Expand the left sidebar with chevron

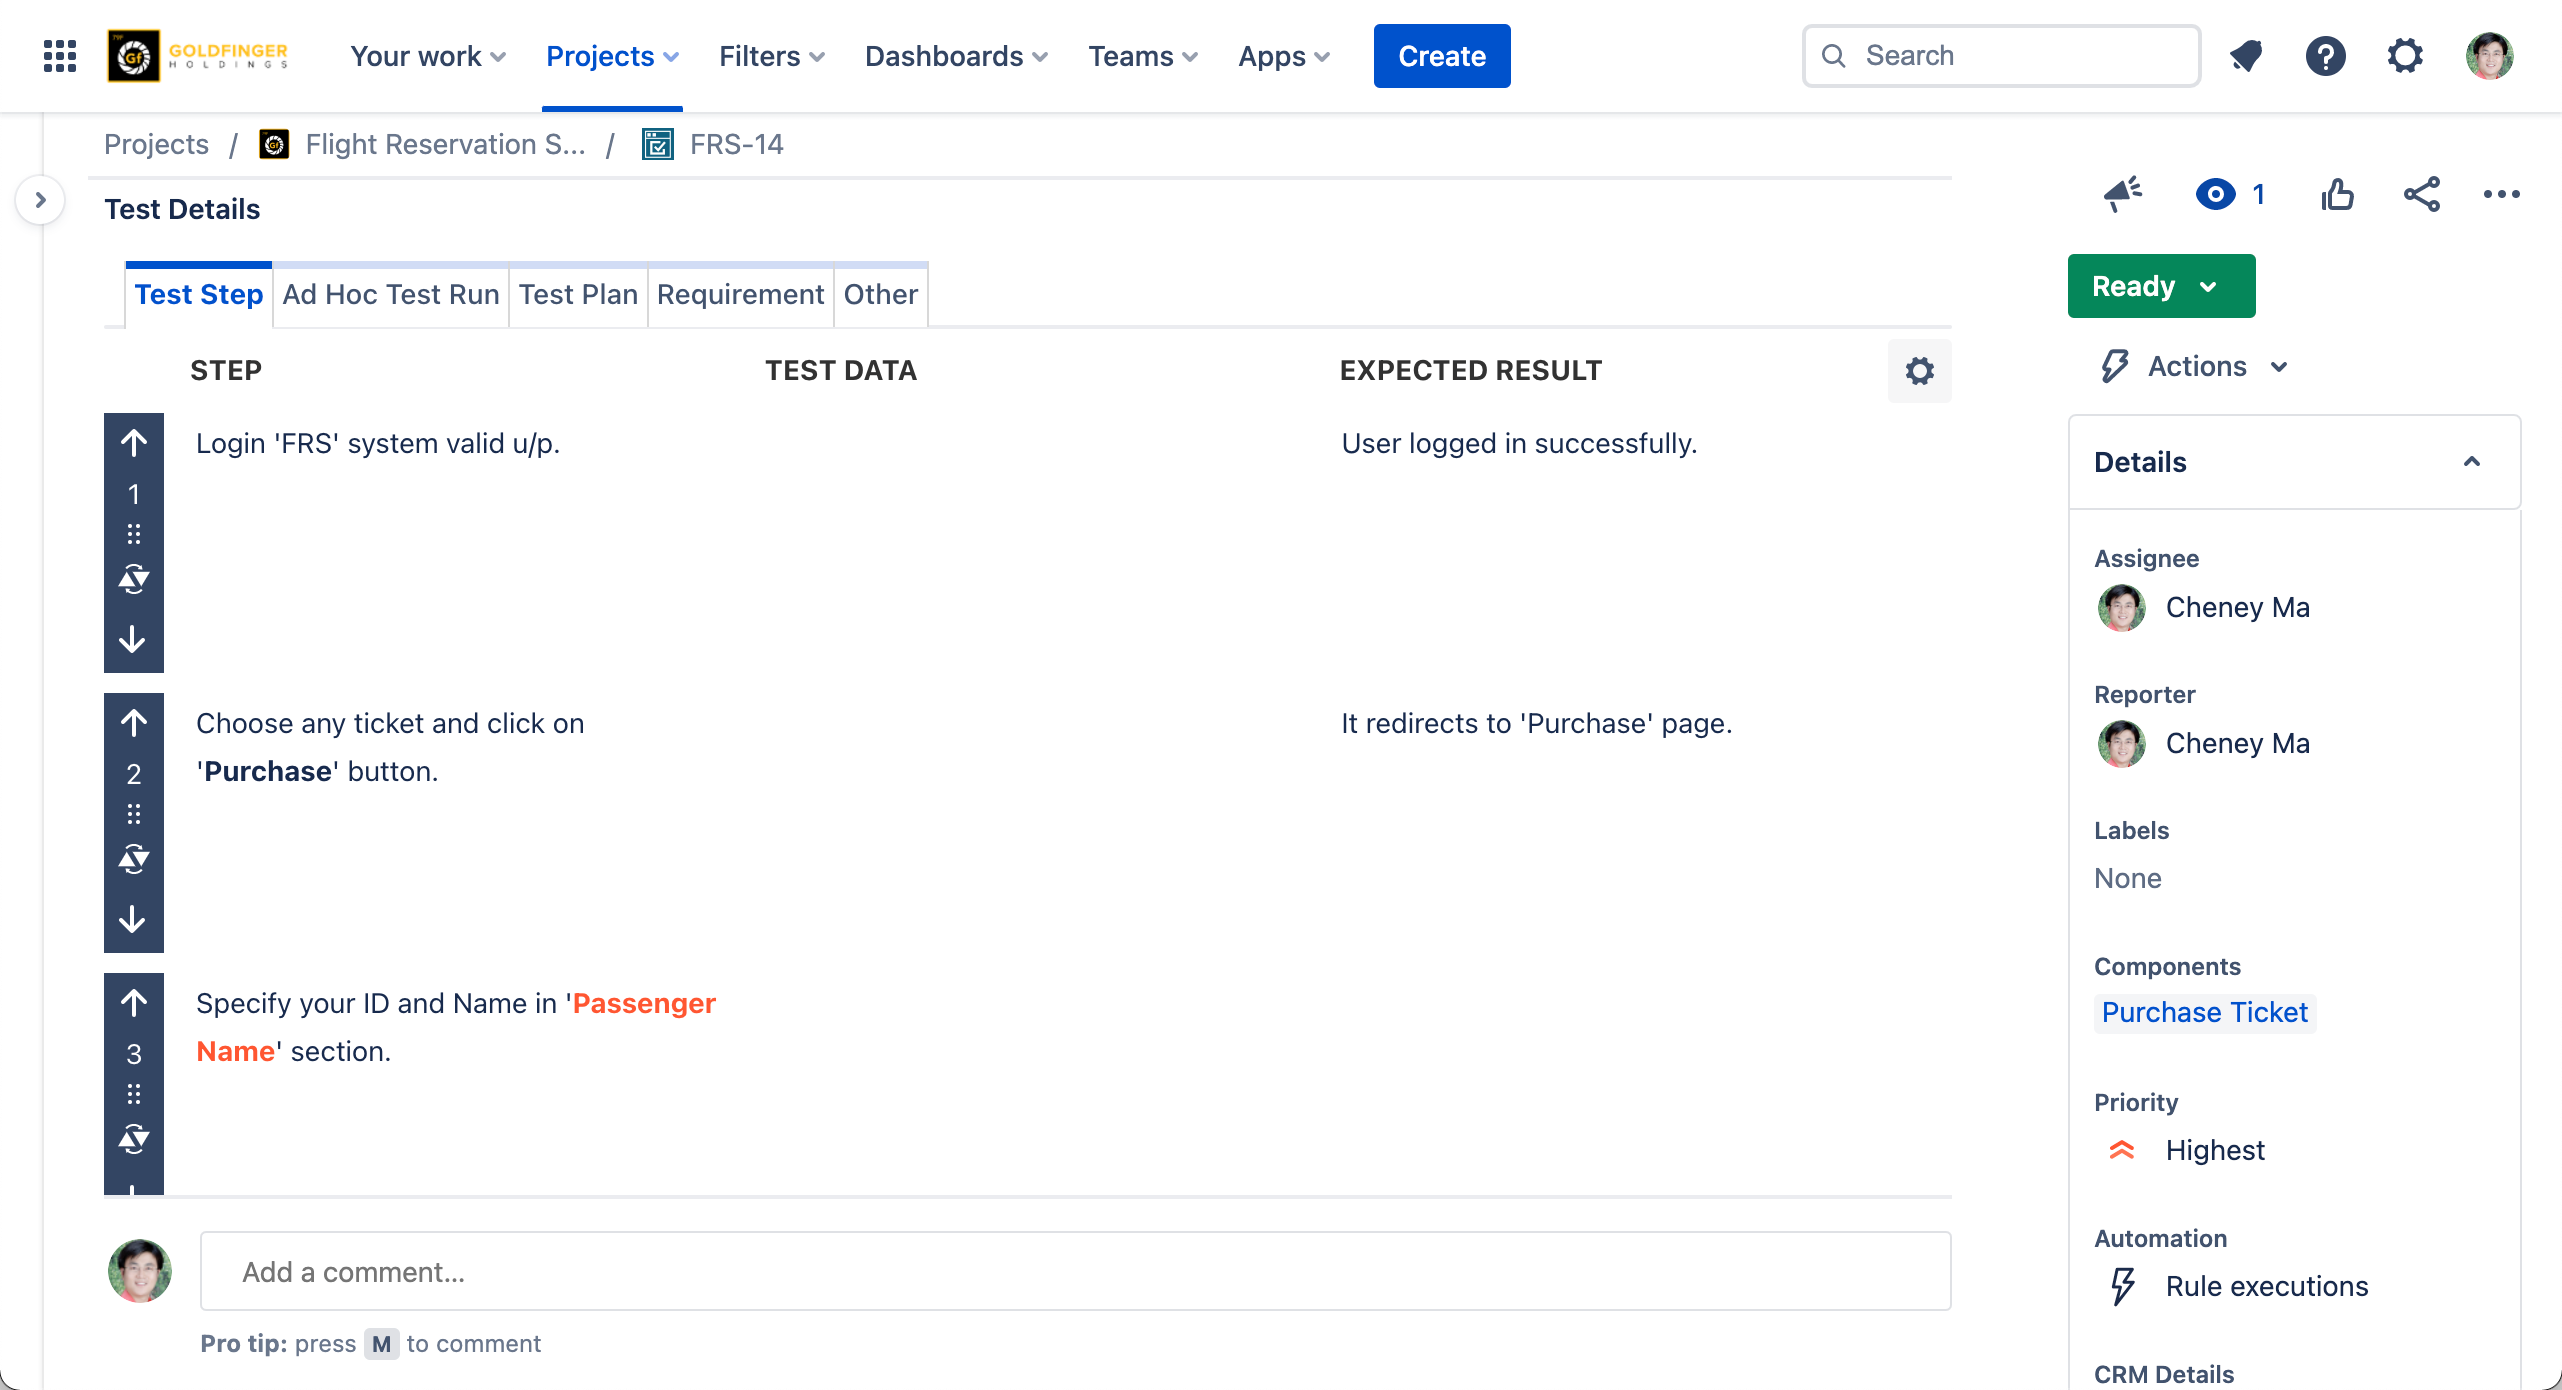click(x=40, y=200)
